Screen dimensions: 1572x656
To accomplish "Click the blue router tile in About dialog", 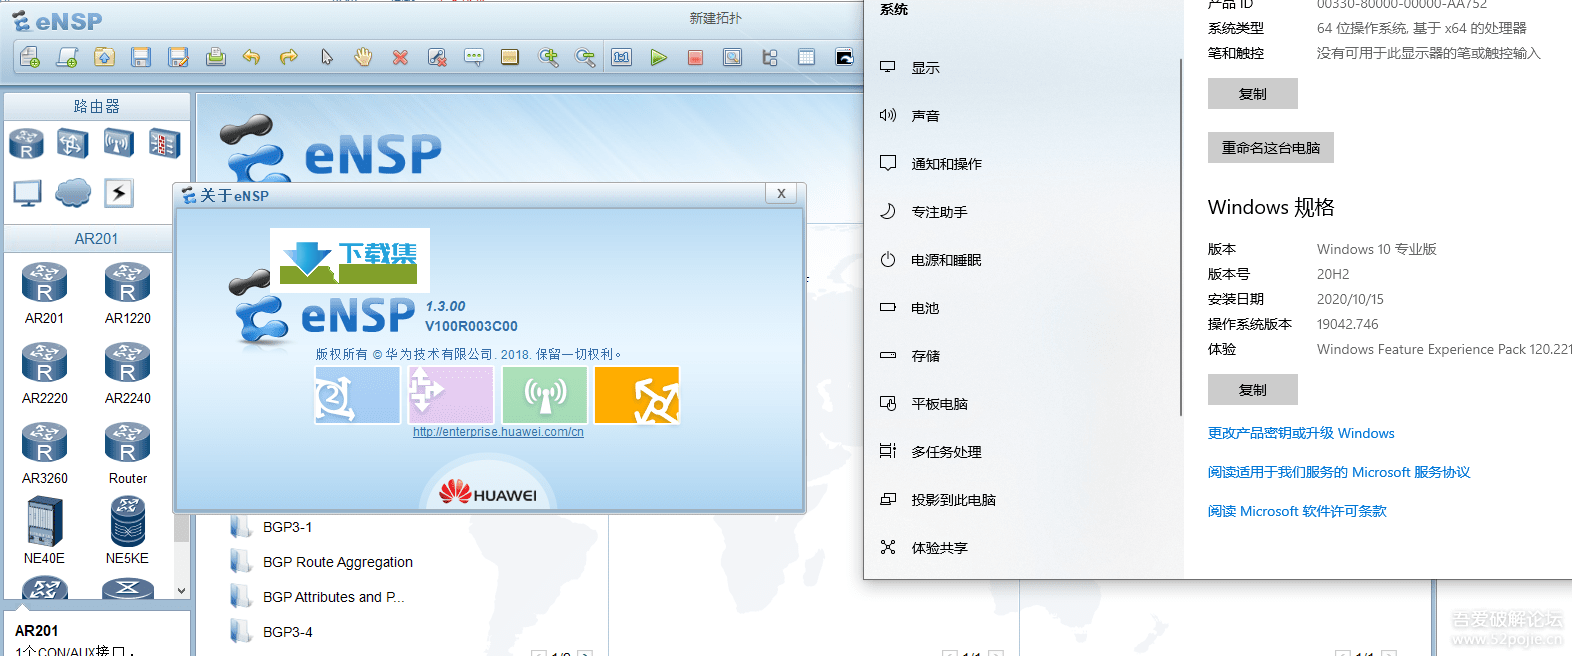I will (357, 395).
